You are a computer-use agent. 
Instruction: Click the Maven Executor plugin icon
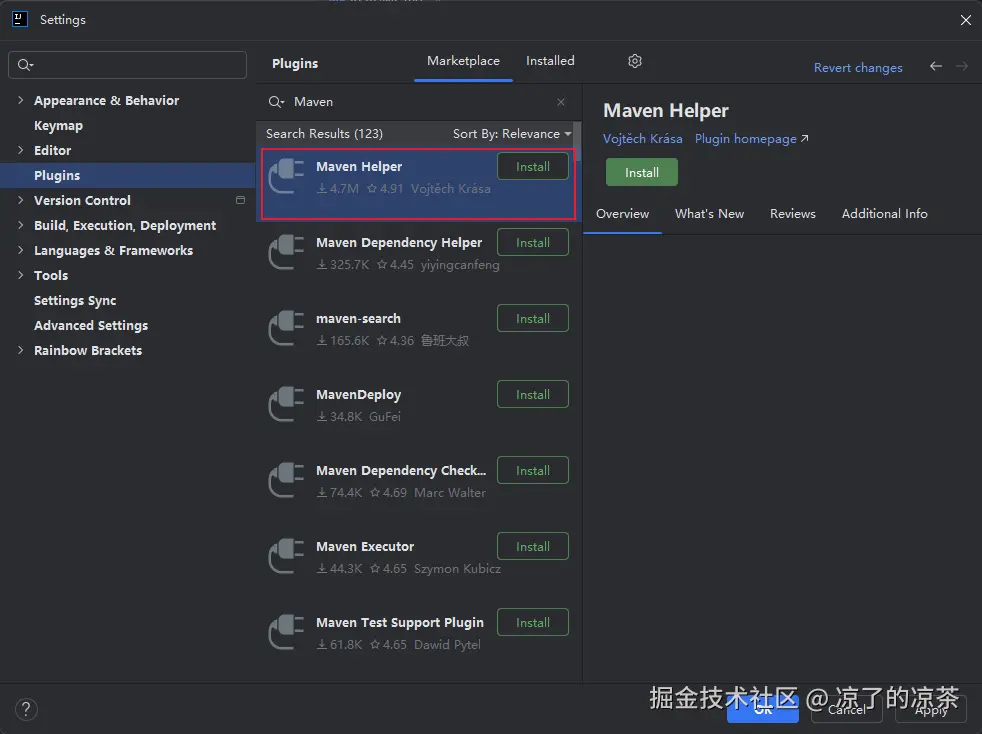click(286, 556)
